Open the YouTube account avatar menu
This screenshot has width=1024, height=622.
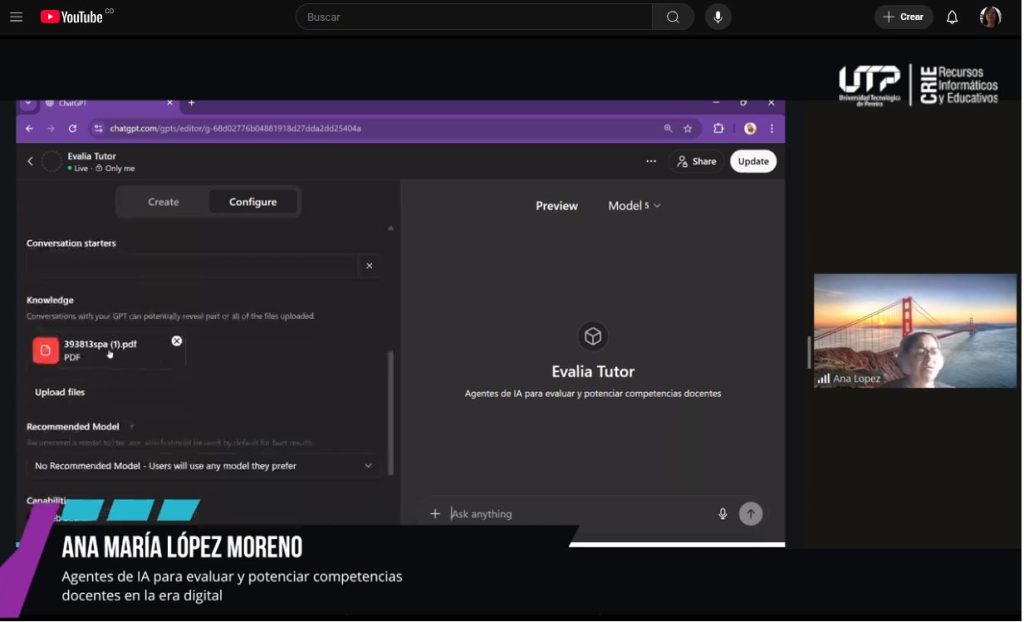click(990, 17)
